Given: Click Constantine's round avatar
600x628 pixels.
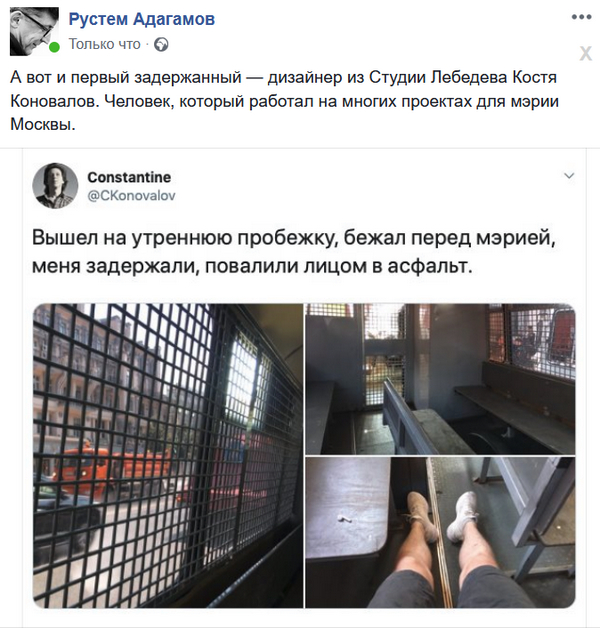Looking at the screenshot, I should click(x=55, y=185).
